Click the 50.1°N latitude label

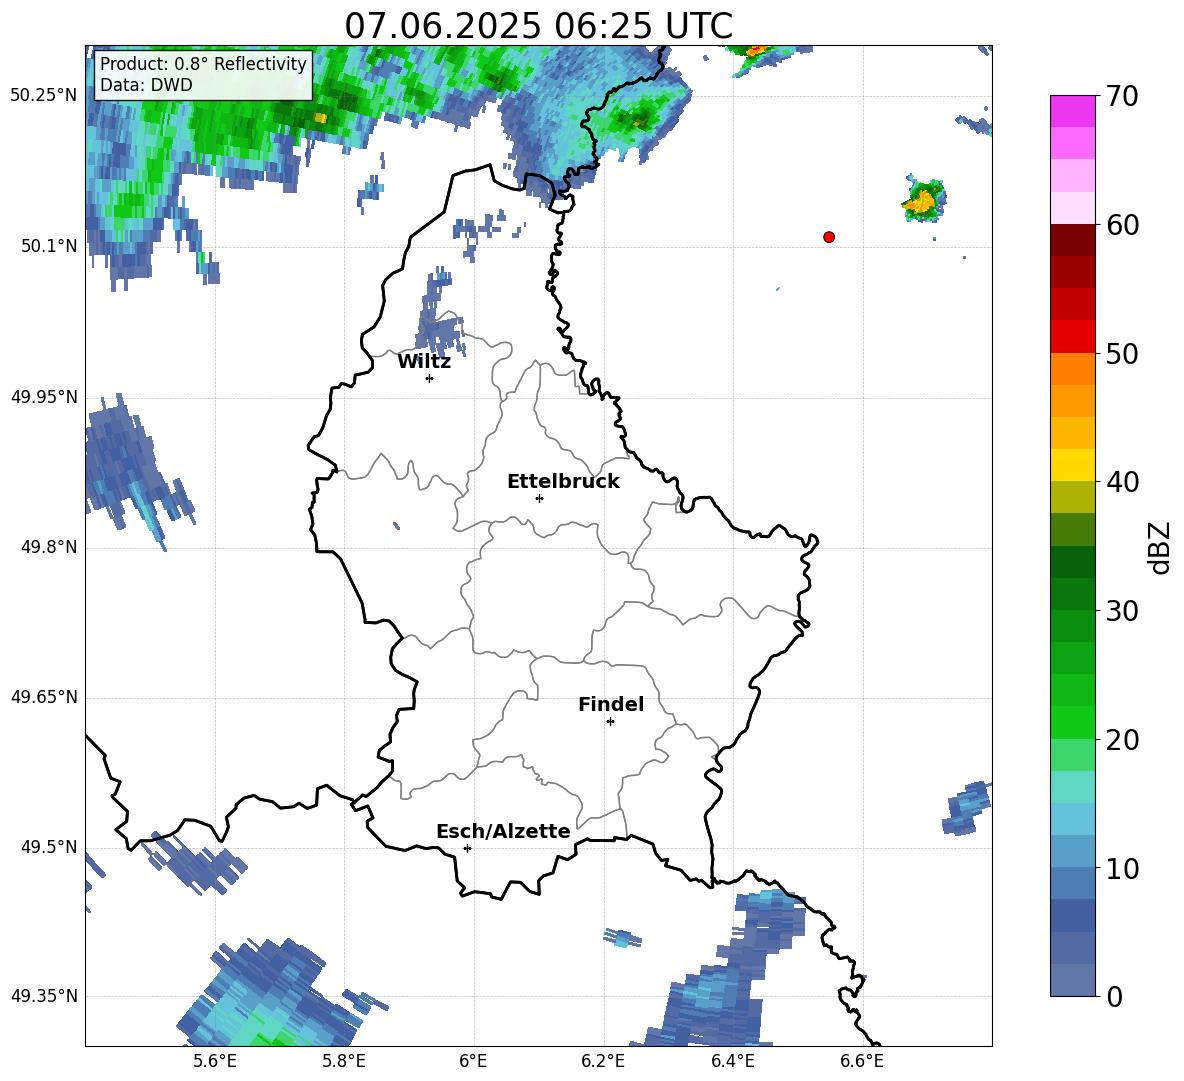tap(49, 246)
